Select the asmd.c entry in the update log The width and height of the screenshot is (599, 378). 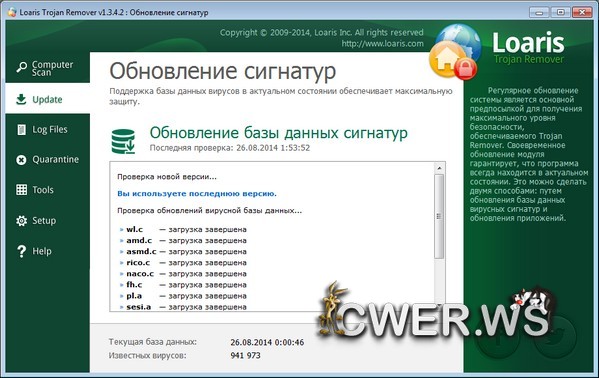(183, 251)
